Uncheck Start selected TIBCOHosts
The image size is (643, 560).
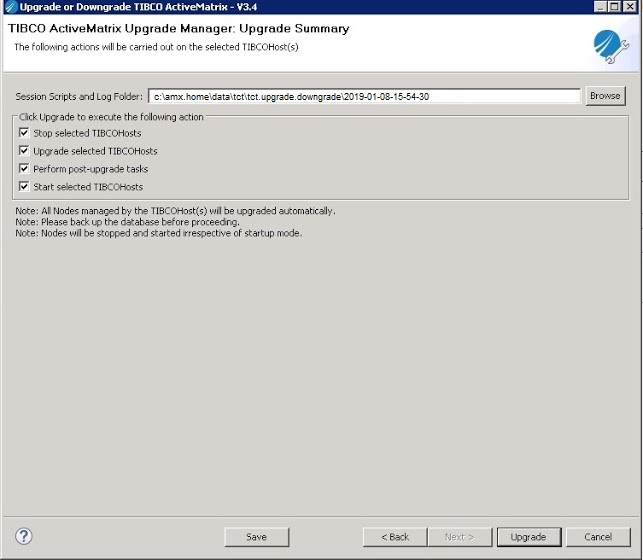[x=24, y=187]
